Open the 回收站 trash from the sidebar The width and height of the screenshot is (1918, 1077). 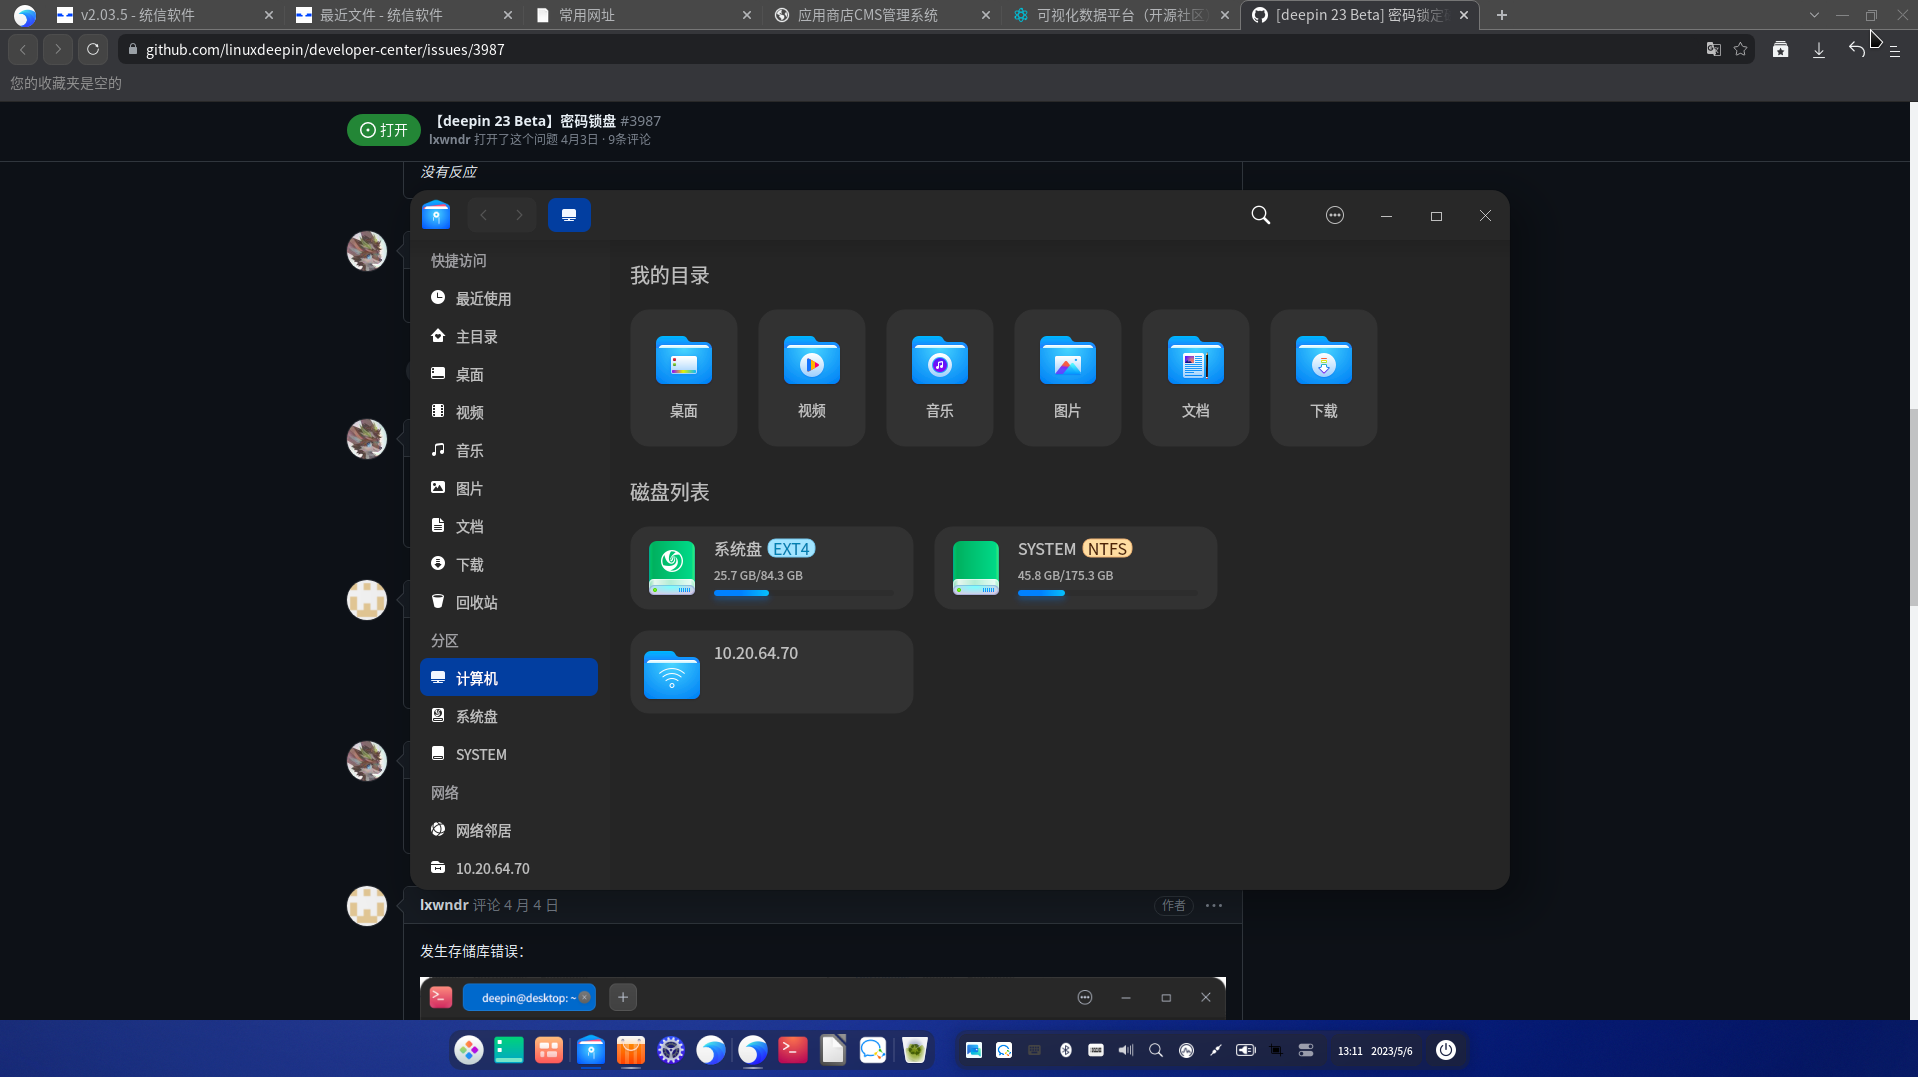pos(475,602)
